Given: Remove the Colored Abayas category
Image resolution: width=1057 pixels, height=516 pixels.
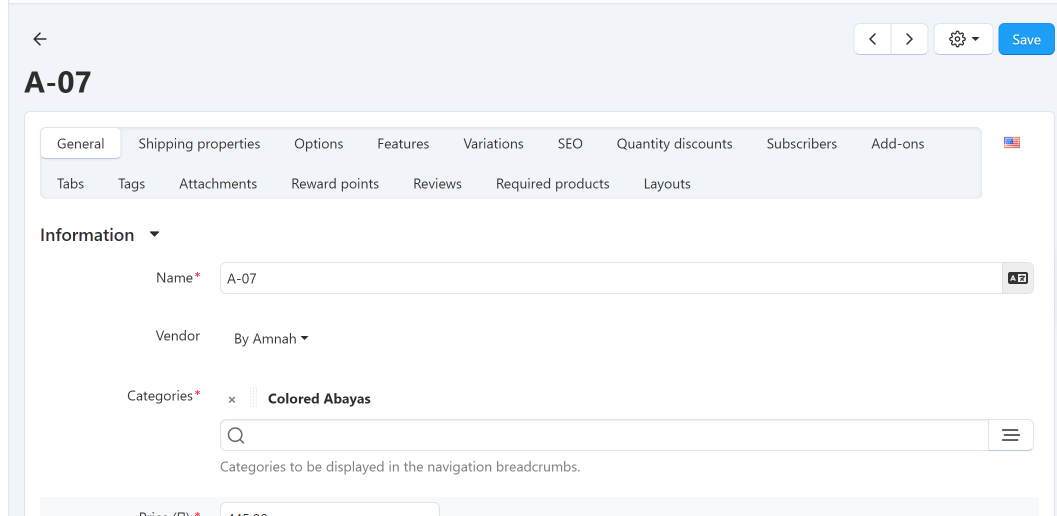Looking at the screenshot, I should pyautogui.click(x=232, y=399).
